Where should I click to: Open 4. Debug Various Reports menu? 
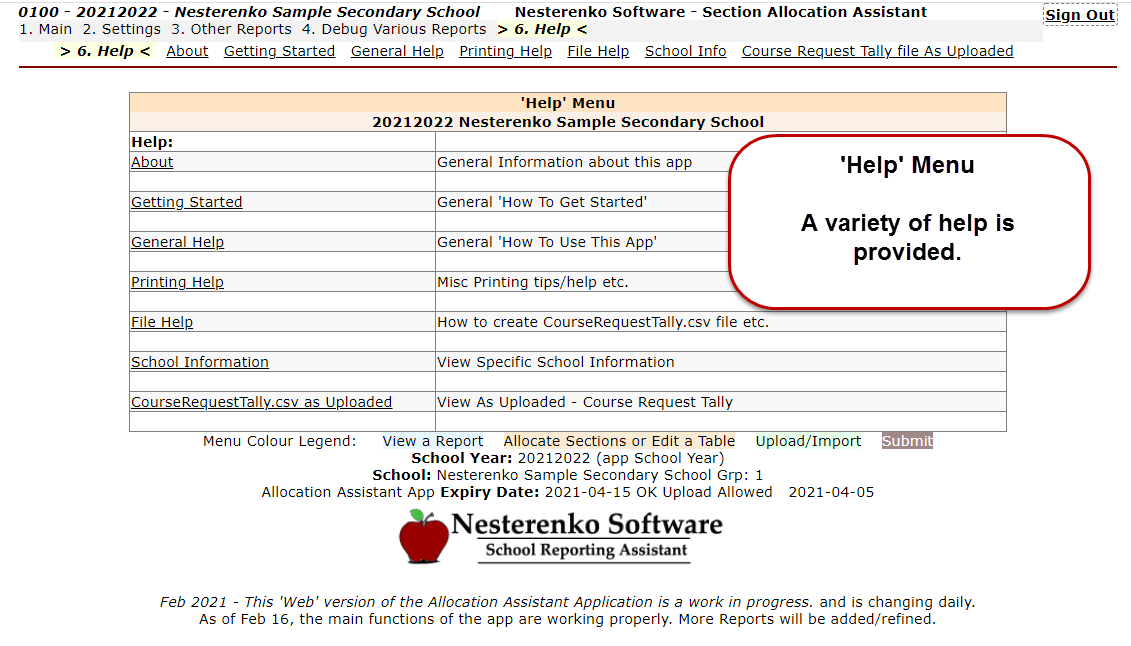[394, 30]
